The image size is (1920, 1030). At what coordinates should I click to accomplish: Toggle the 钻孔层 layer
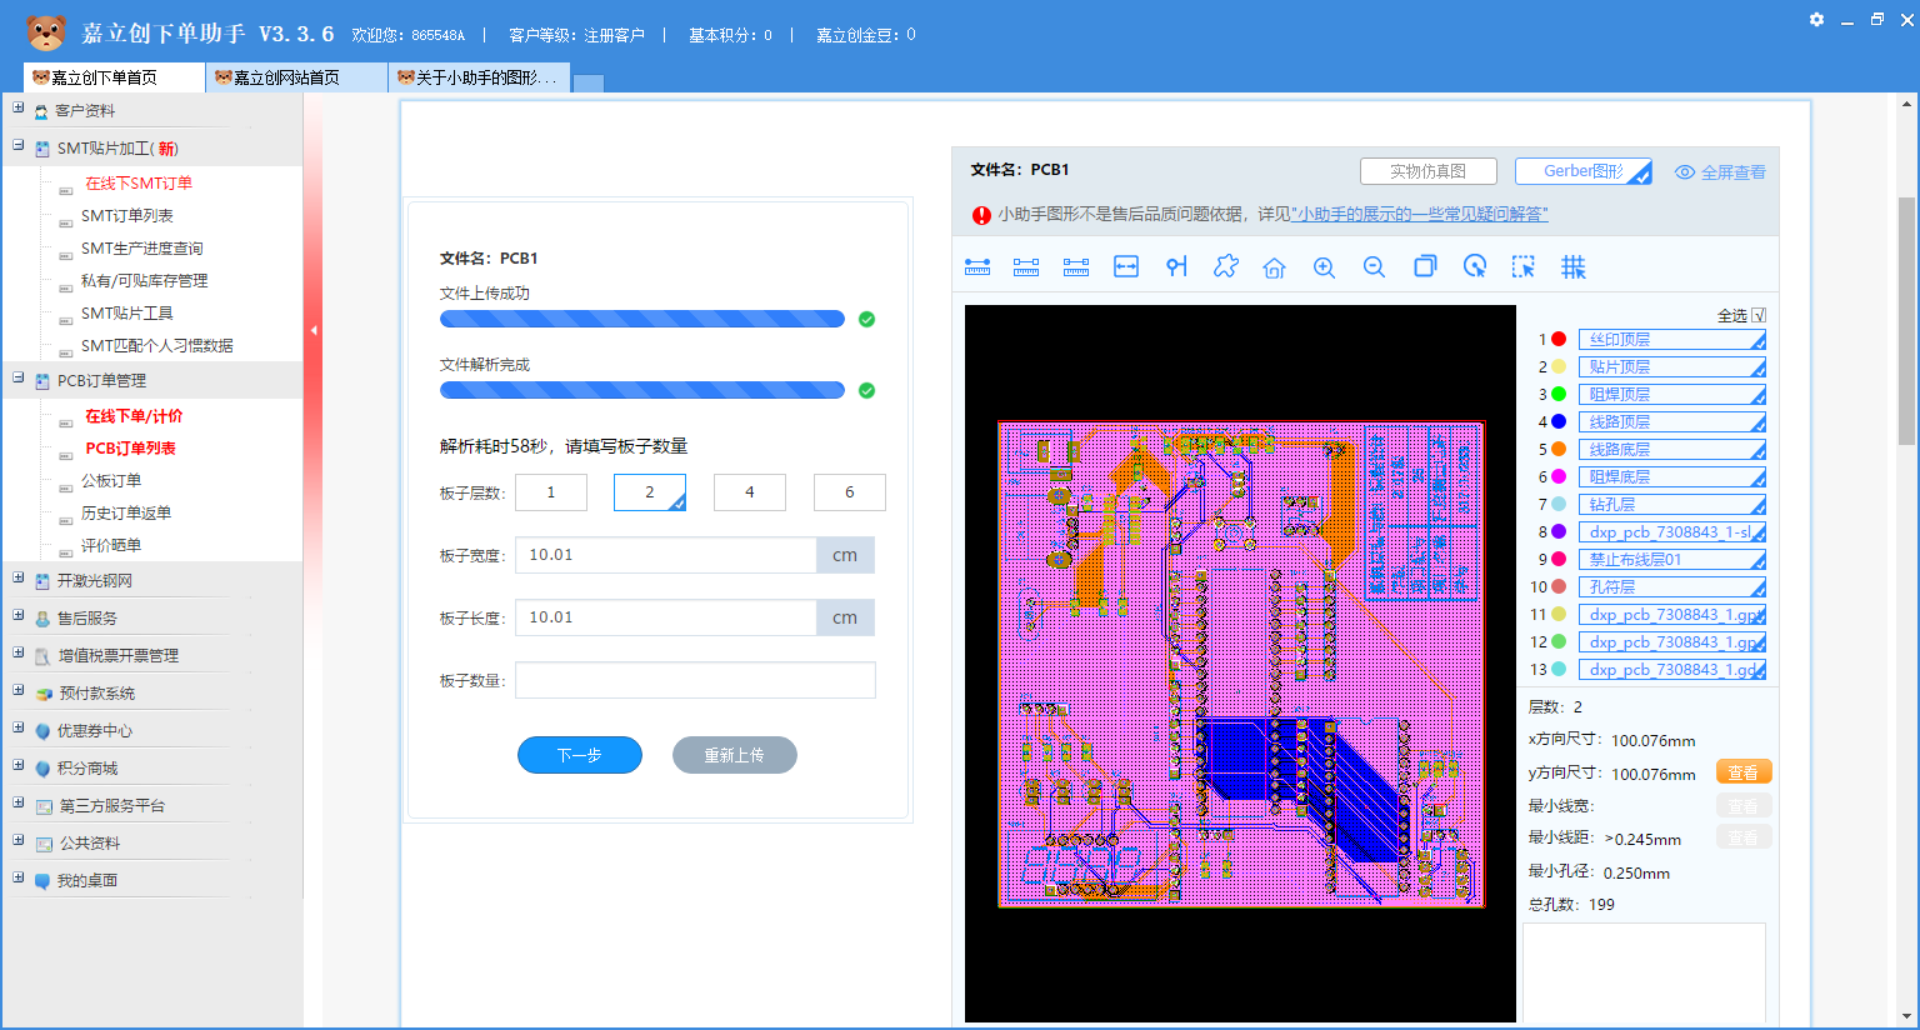(x=1671, y=505)
